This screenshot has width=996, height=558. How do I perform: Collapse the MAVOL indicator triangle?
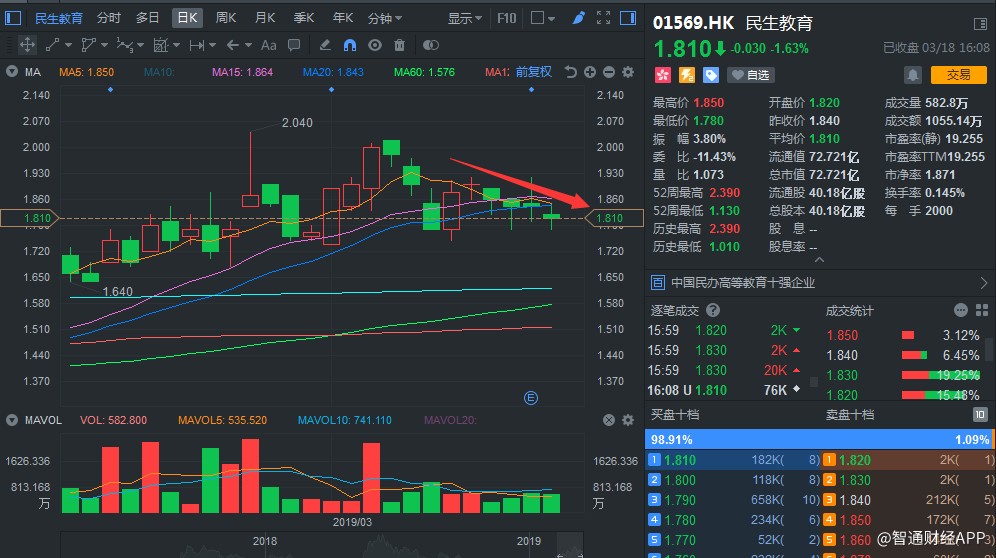[x=11, y=420]
